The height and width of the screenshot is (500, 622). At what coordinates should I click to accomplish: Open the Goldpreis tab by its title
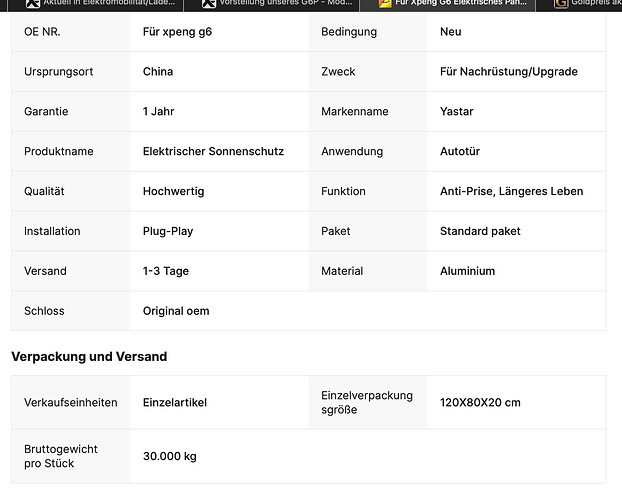coord(596,3)
